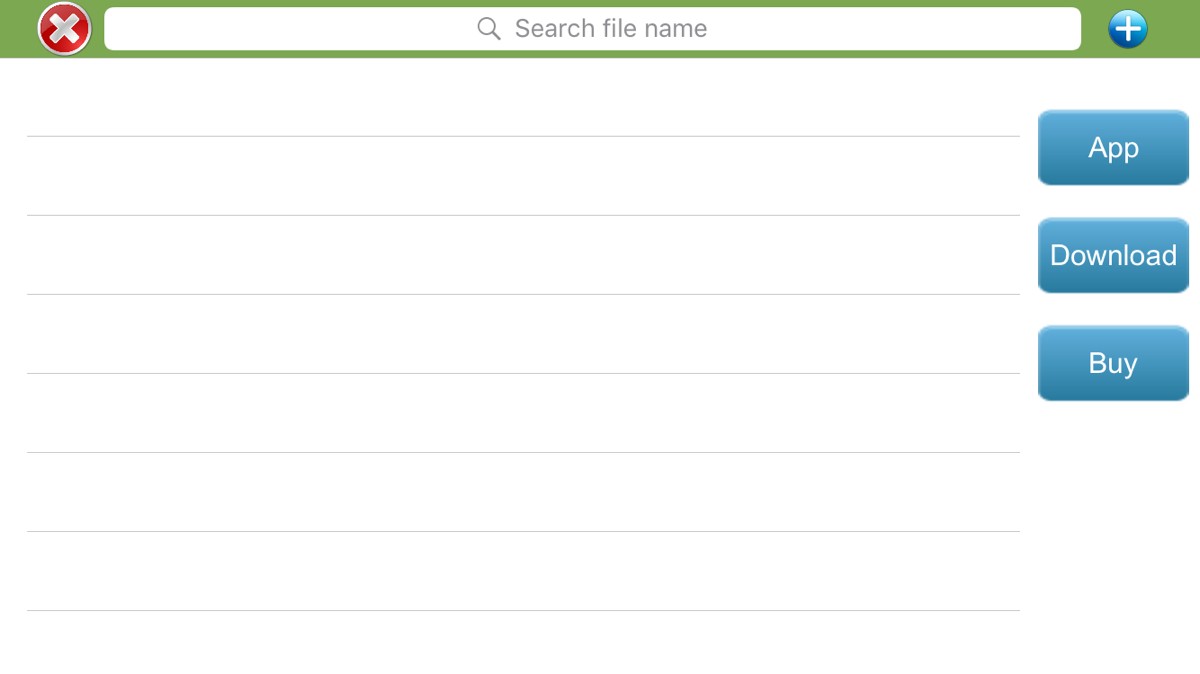
Task: Click the 'Search file name' placeholder text
Action: coord(610,29)
